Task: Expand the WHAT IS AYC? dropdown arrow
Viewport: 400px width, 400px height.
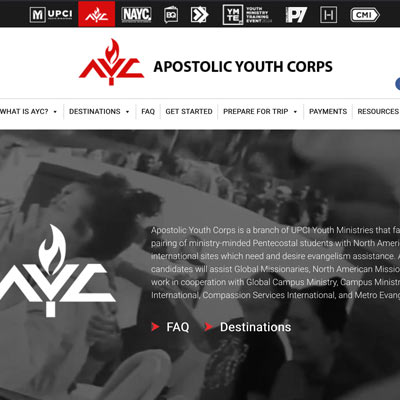Action: pyautogui.click(x=55, y=112)
